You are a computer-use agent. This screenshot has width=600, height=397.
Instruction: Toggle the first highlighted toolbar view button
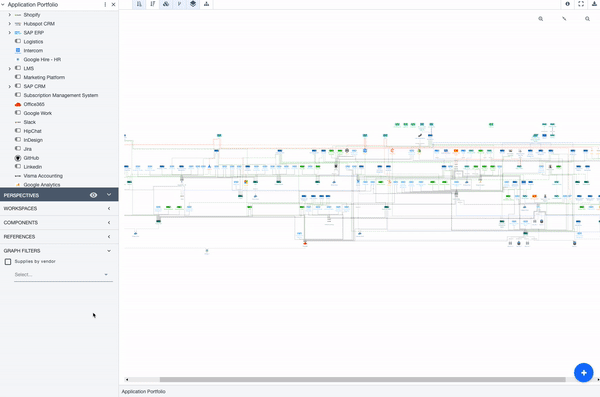coord(139,4)
